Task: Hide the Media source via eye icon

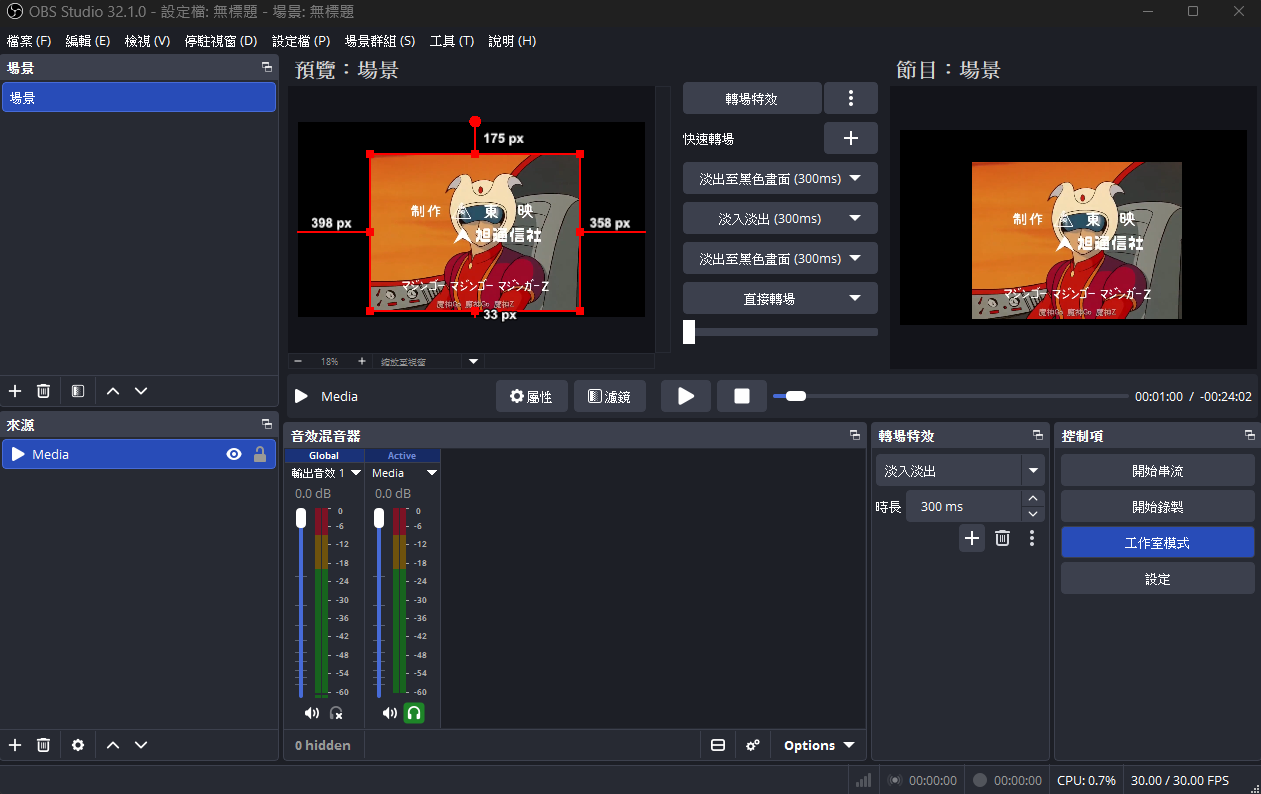Action: click(x=234, y=454)
